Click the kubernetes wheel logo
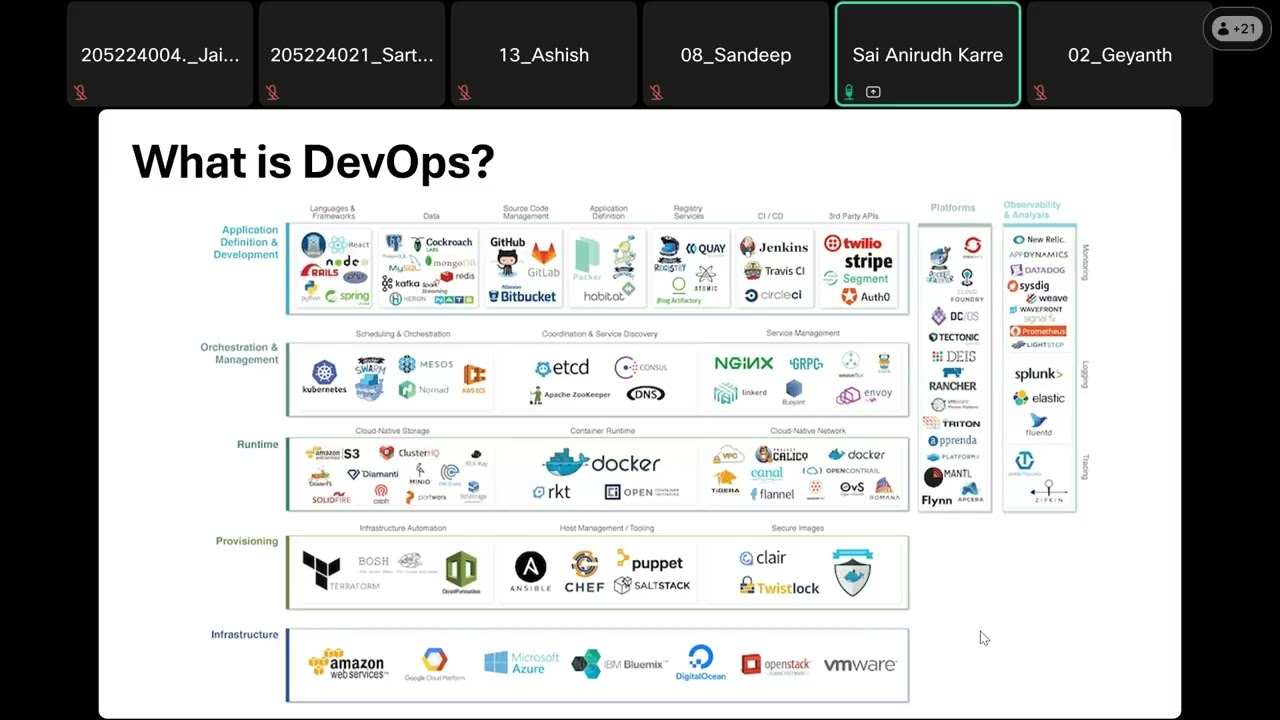 click(324, 378)
